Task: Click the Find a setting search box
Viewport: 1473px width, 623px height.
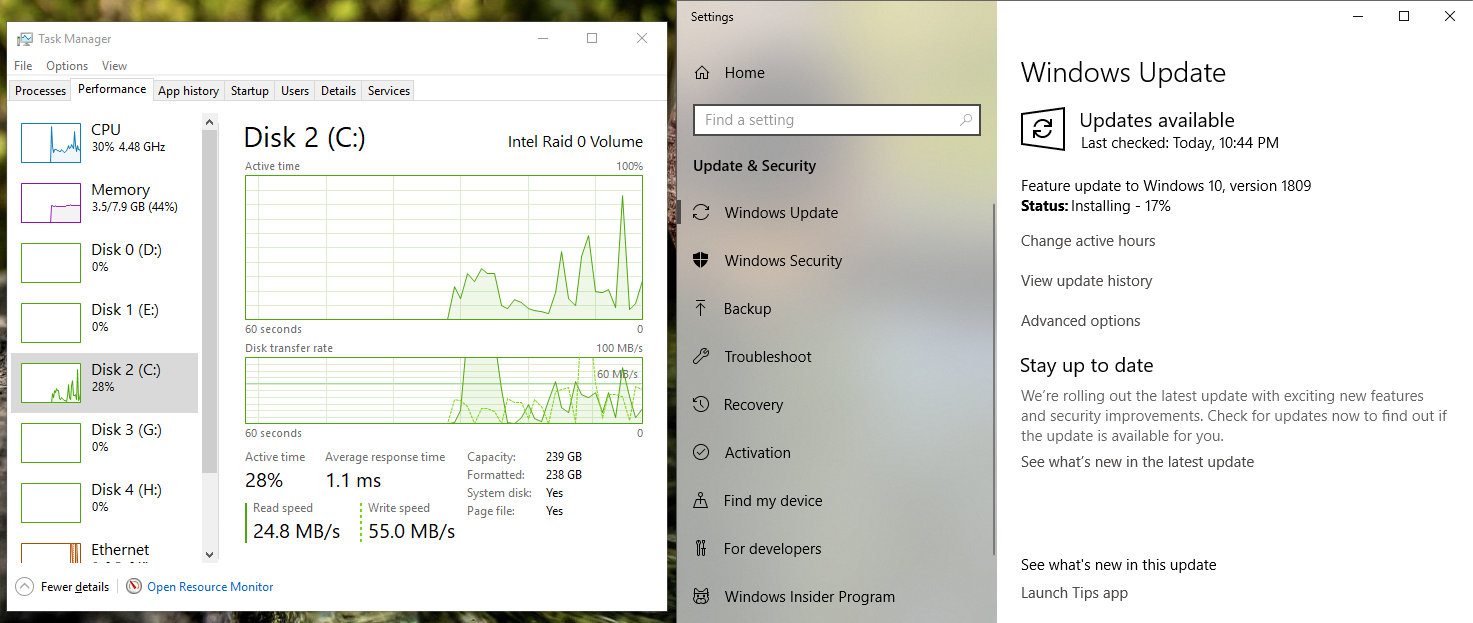Action: click(x=836, y=119)
